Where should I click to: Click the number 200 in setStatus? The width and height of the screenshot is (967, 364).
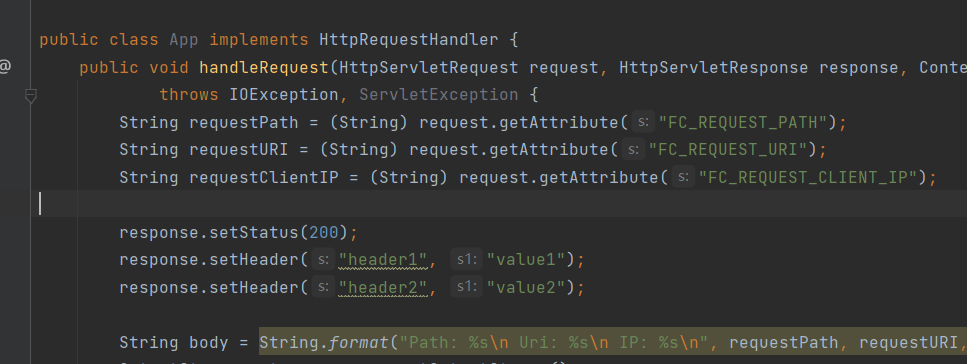click(324, 233)
